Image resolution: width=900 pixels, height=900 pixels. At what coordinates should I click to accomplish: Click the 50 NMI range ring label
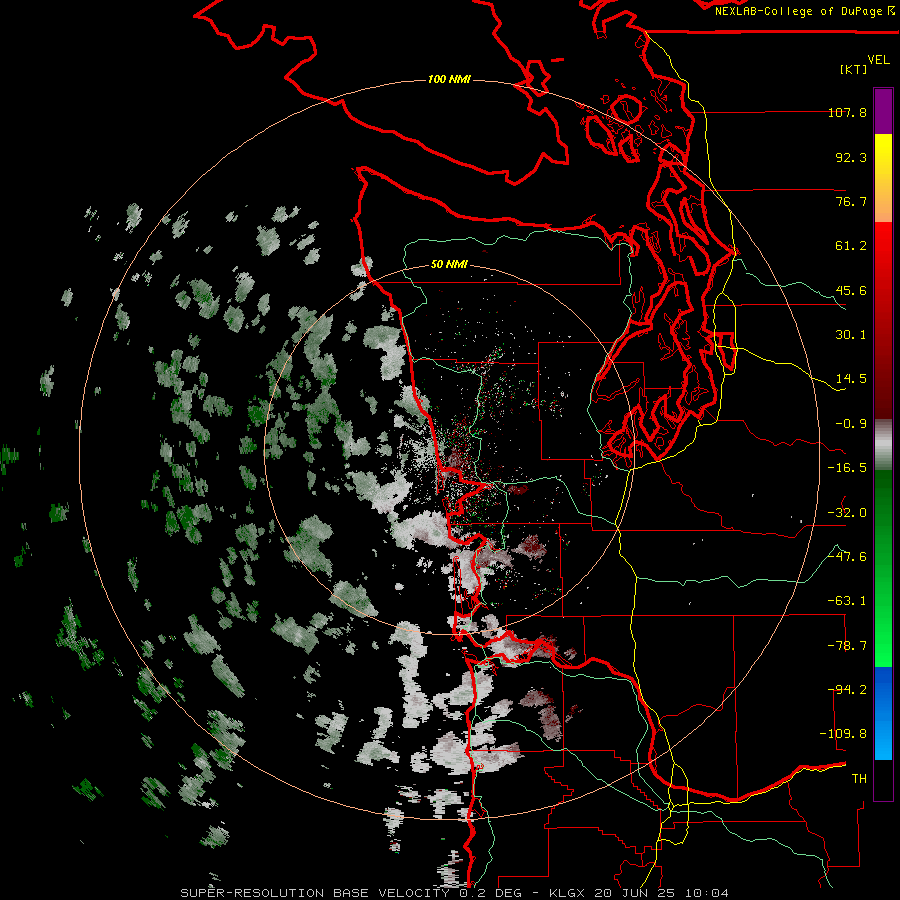tap(449, 265)
